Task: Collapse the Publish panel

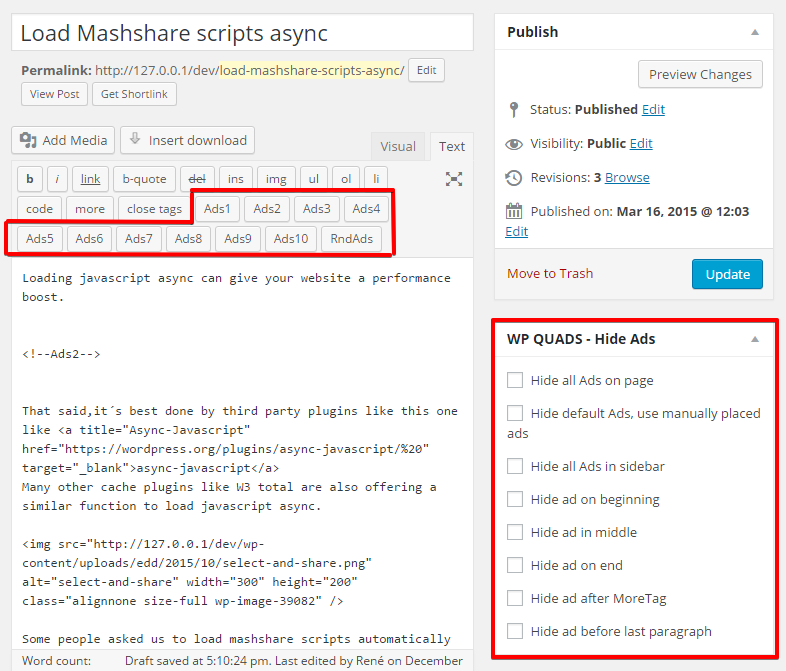Action: [755, 32]
